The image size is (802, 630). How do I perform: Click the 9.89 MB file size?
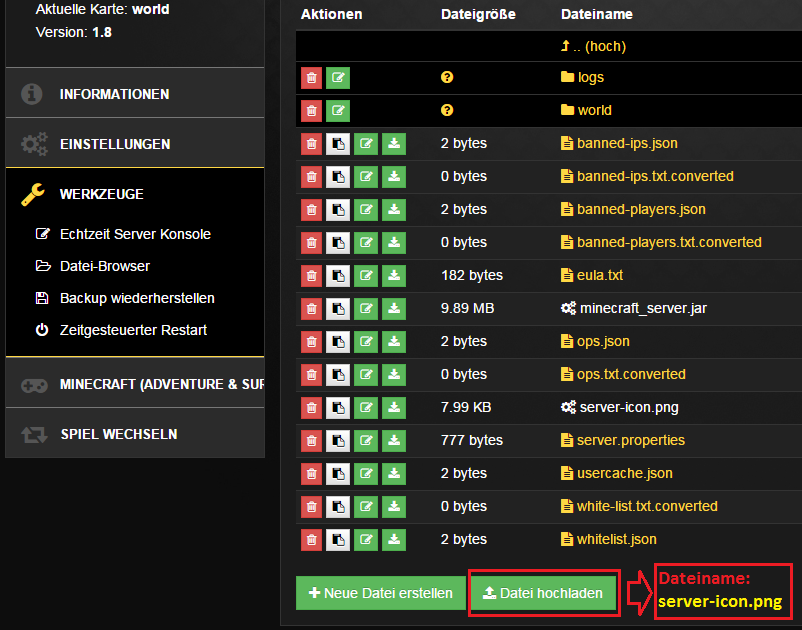coord(467,308)
